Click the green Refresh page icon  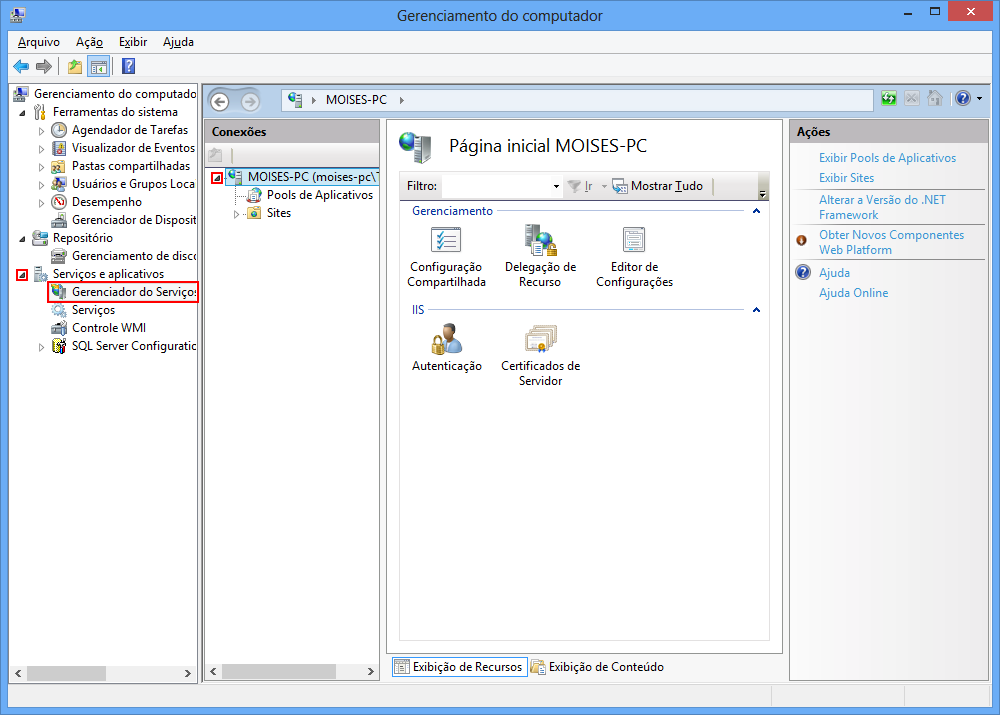tap(888, 98)
